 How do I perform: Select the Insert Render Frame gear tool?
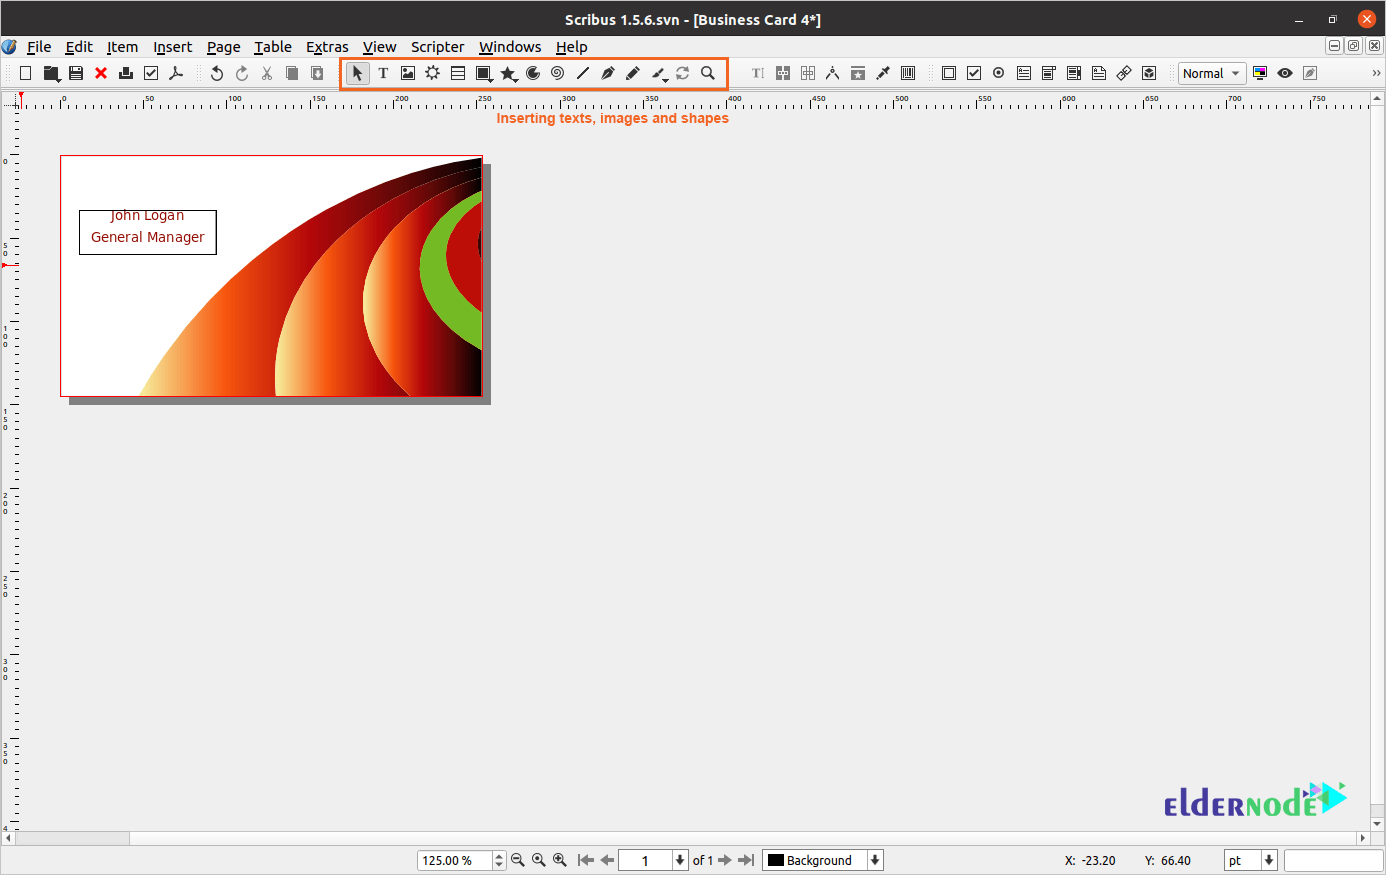(x=433, y=73)
